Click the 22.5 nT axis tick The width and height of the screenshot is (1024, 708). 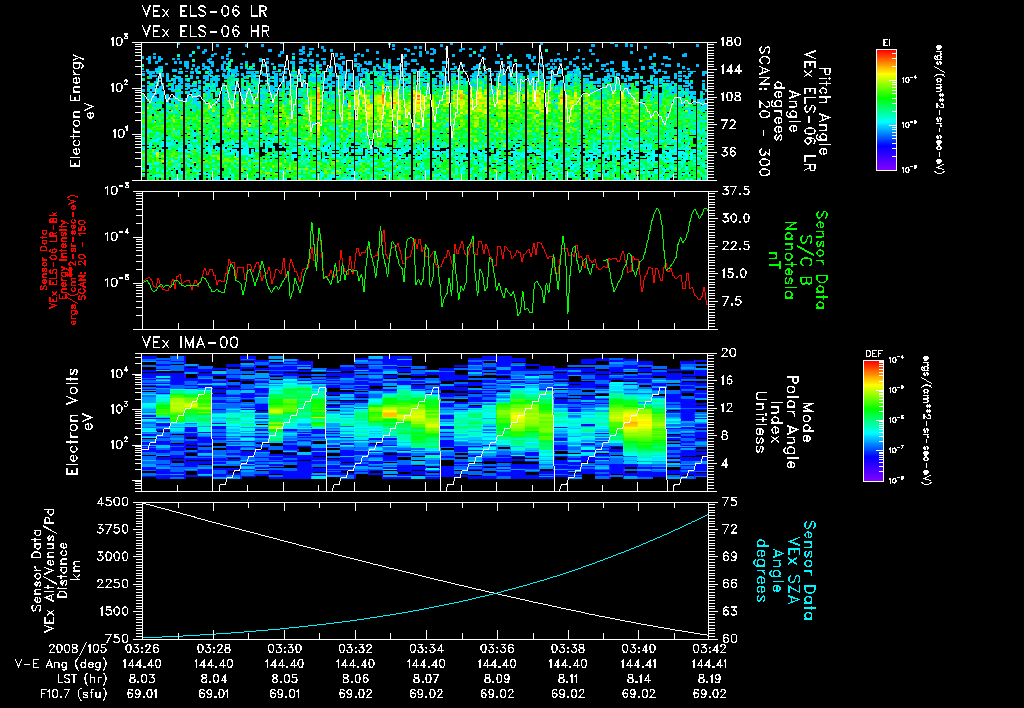coord(735,246)
